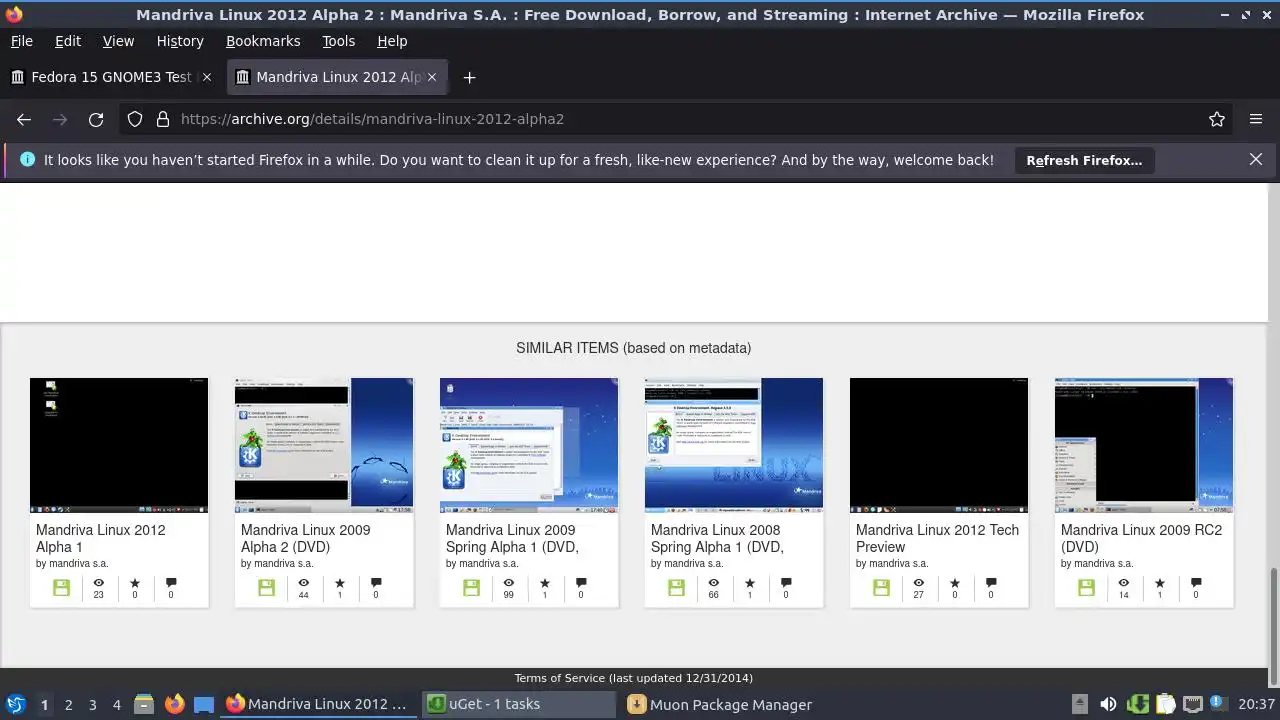Viewport: 1280px width, 720px height.
Task: Open the Bookmarks menu
Action: (263, 41)
